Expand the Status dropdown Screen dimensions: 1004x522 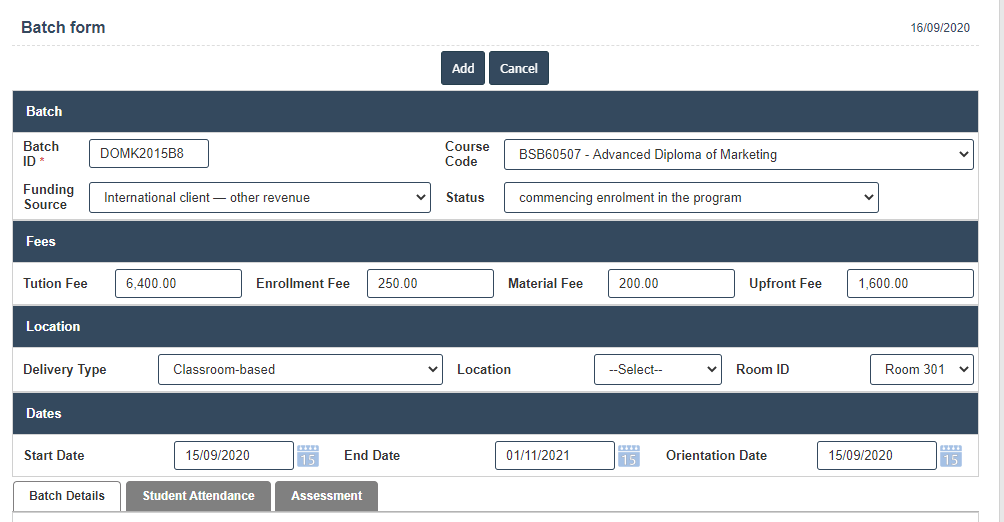tap(691, 198)
